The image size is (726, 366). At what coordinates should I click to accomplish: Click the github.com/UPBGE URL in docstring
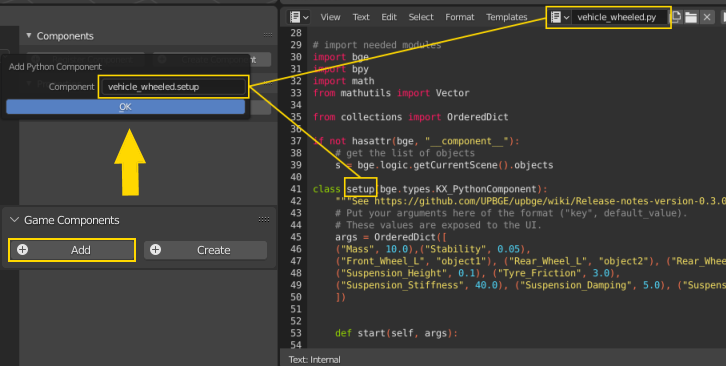tap(550, 202)
